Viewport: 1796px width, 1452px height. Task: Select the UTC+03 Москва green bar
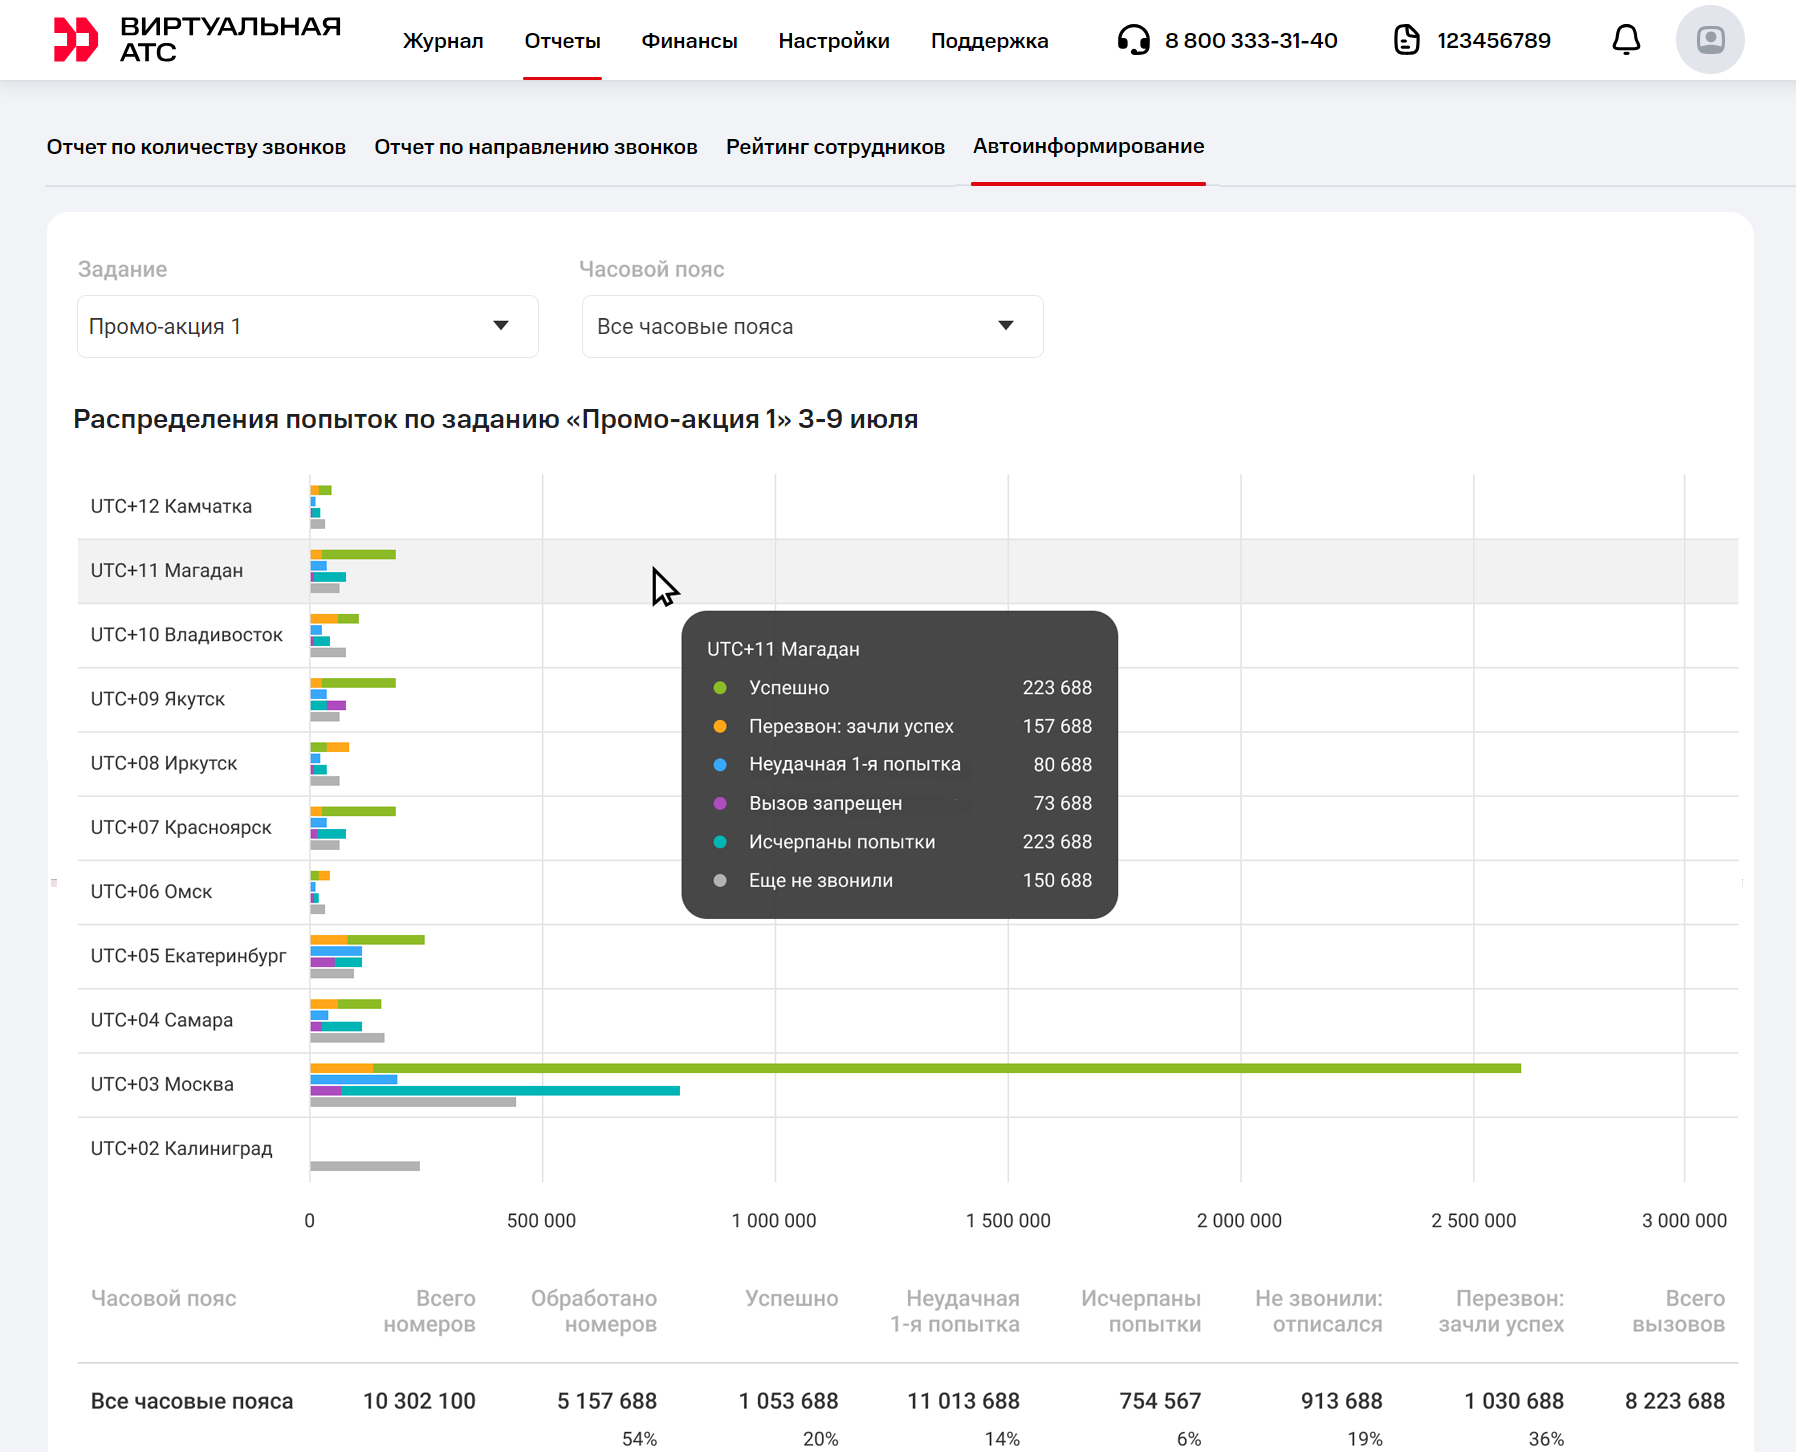[x=946, y=1068]
